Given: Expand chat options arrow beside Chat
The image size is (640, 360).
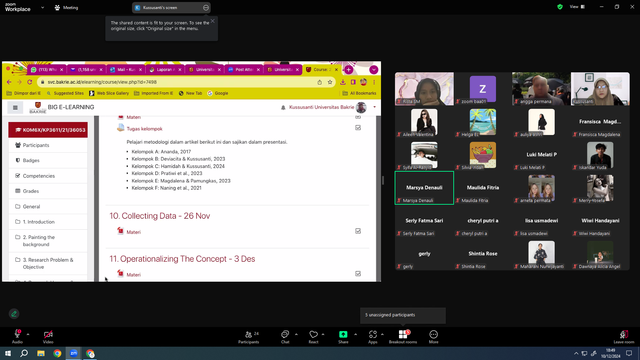Looking at the screenshot, I should (296, 334).
